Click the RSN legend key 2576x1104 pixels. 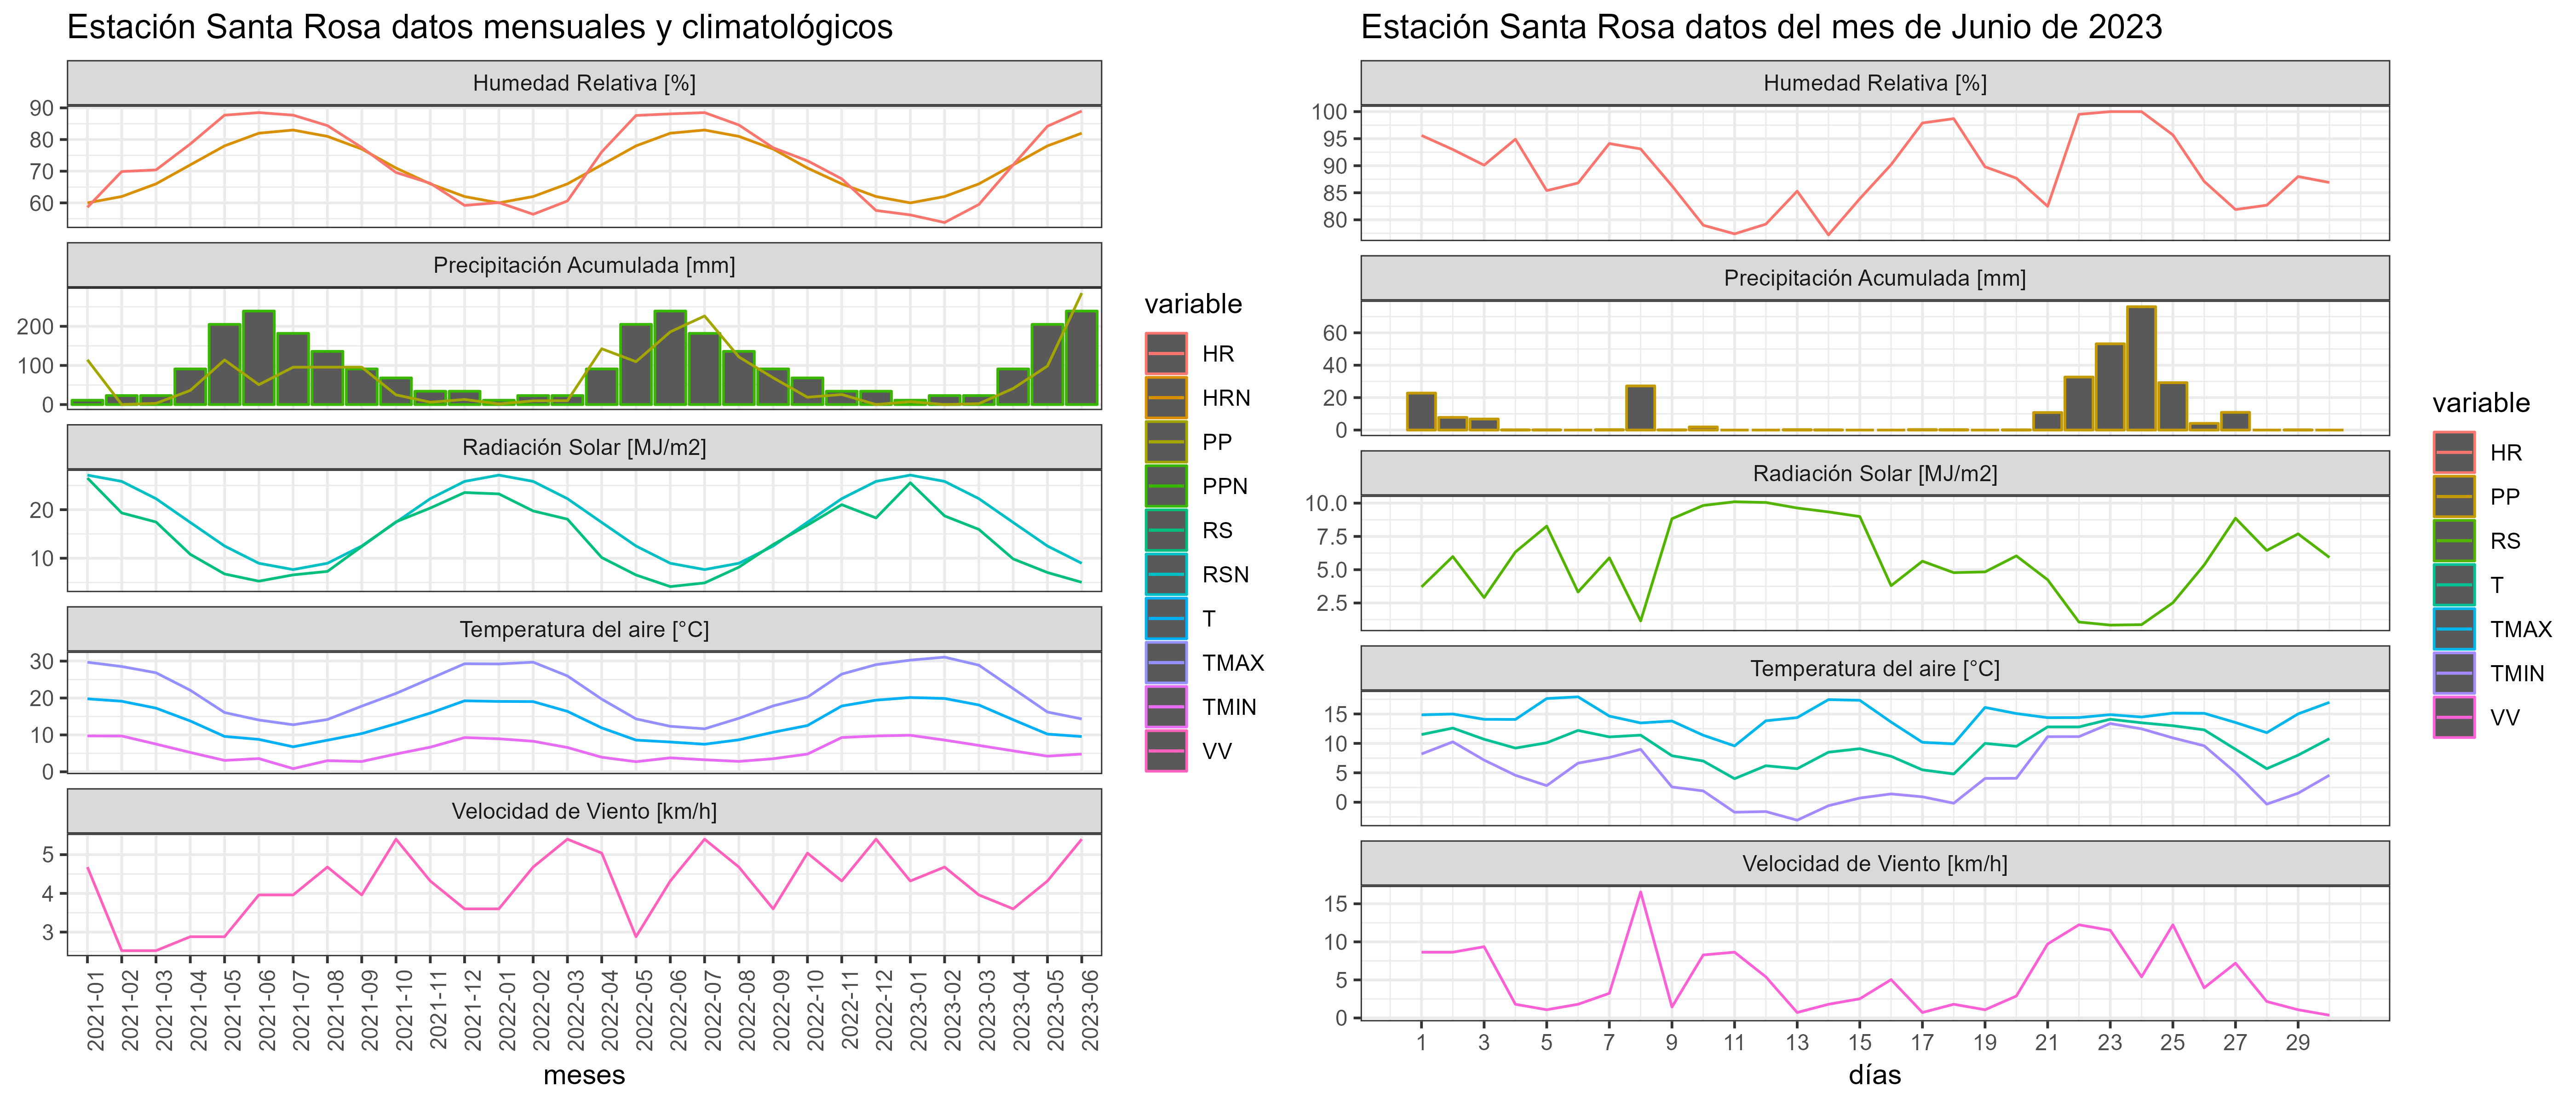1166,574
